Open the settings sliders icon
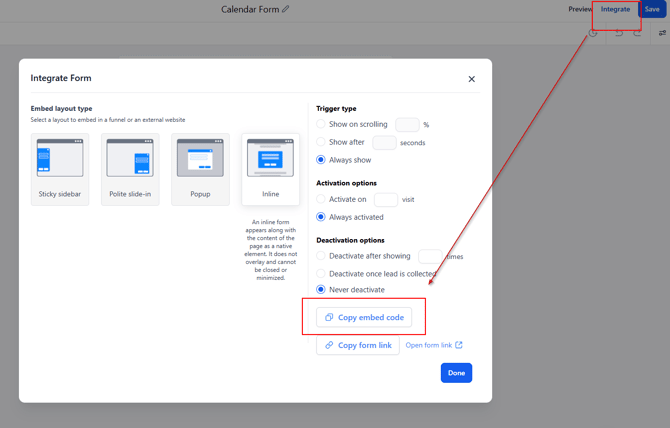This screenshot has height=428, width=670. pos(662,33)
